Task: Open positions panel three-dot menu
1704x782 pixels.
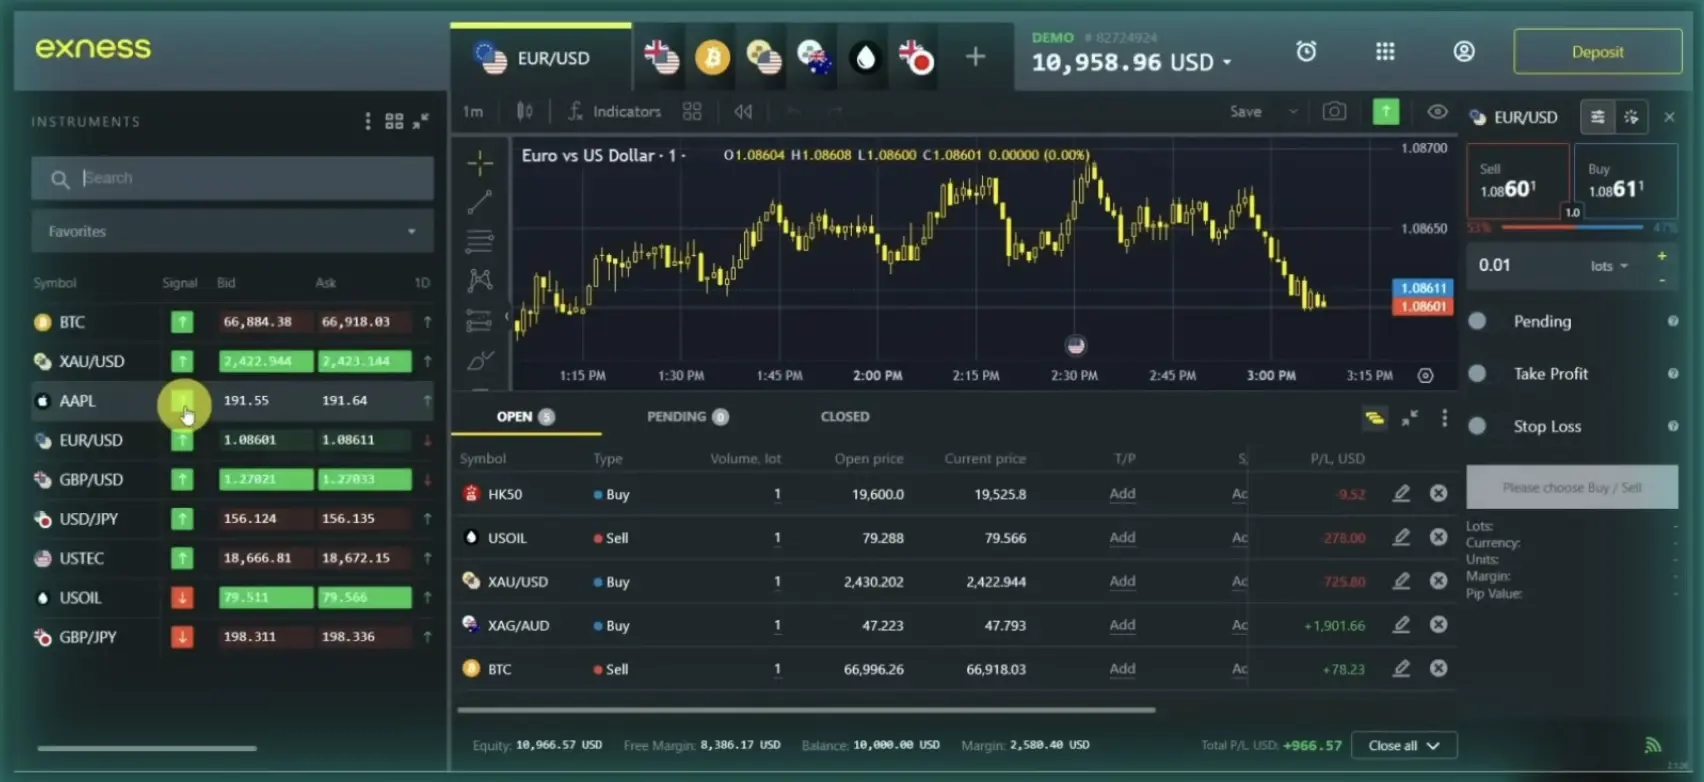Action: (x=1444, y=418)
